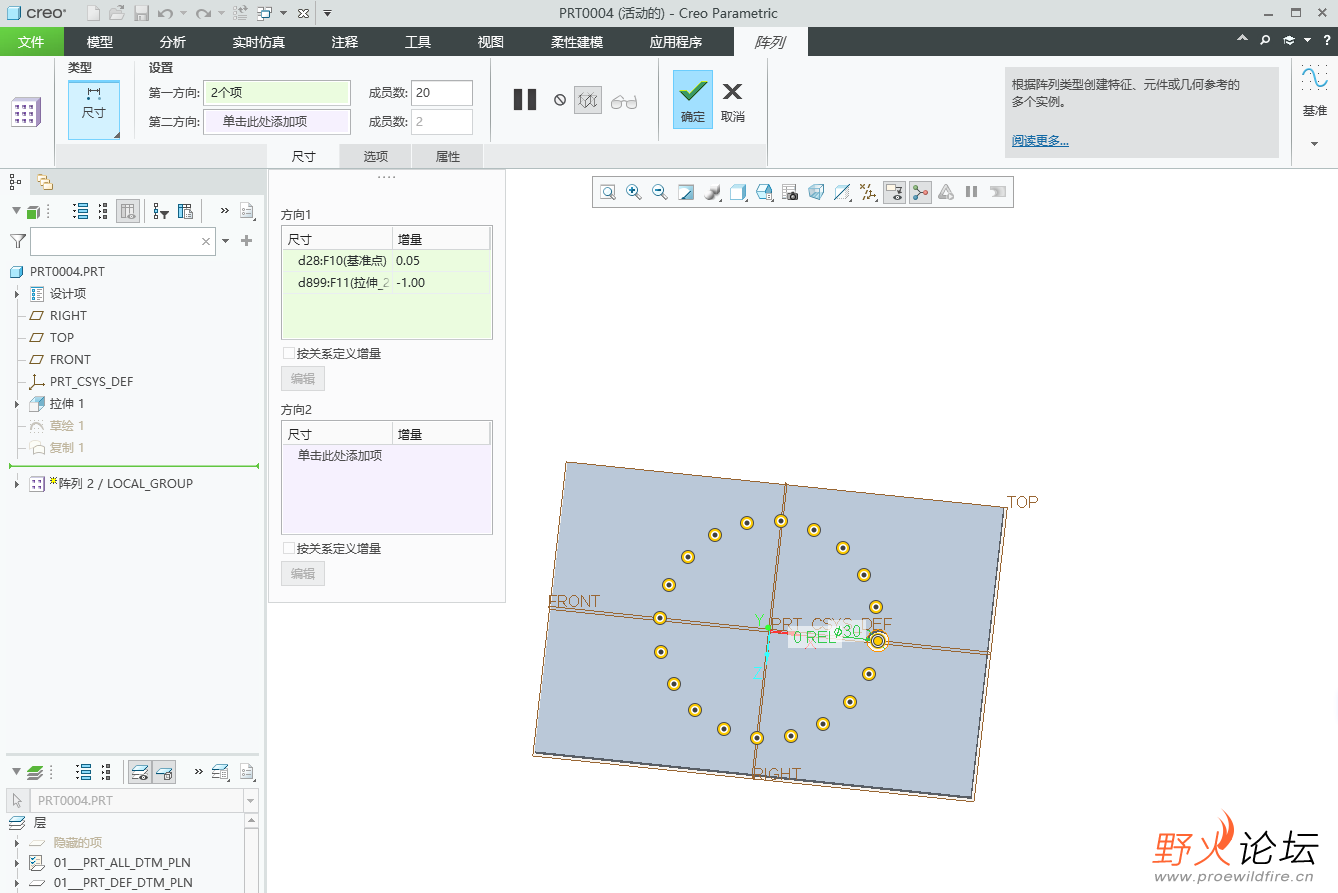Enable first 按关系定义增量 checkbox under 方向1

(x=289, y=353)
